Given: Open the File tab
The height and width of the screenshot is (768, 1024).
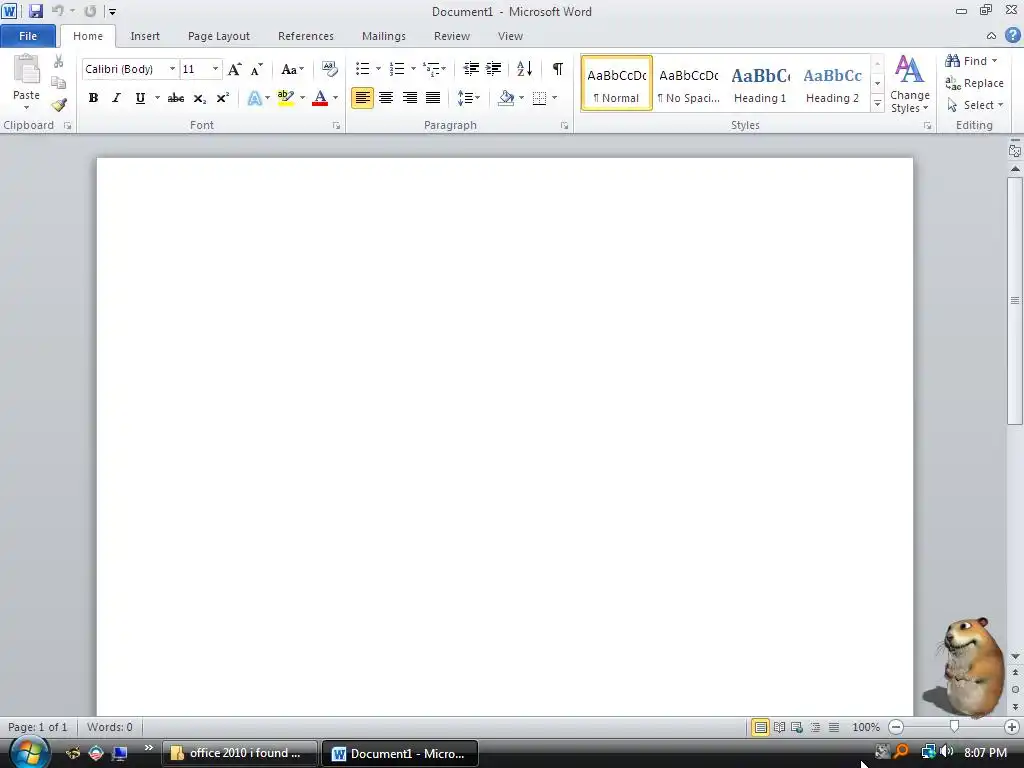Looking at the screenshot, I should click(28, 36).
